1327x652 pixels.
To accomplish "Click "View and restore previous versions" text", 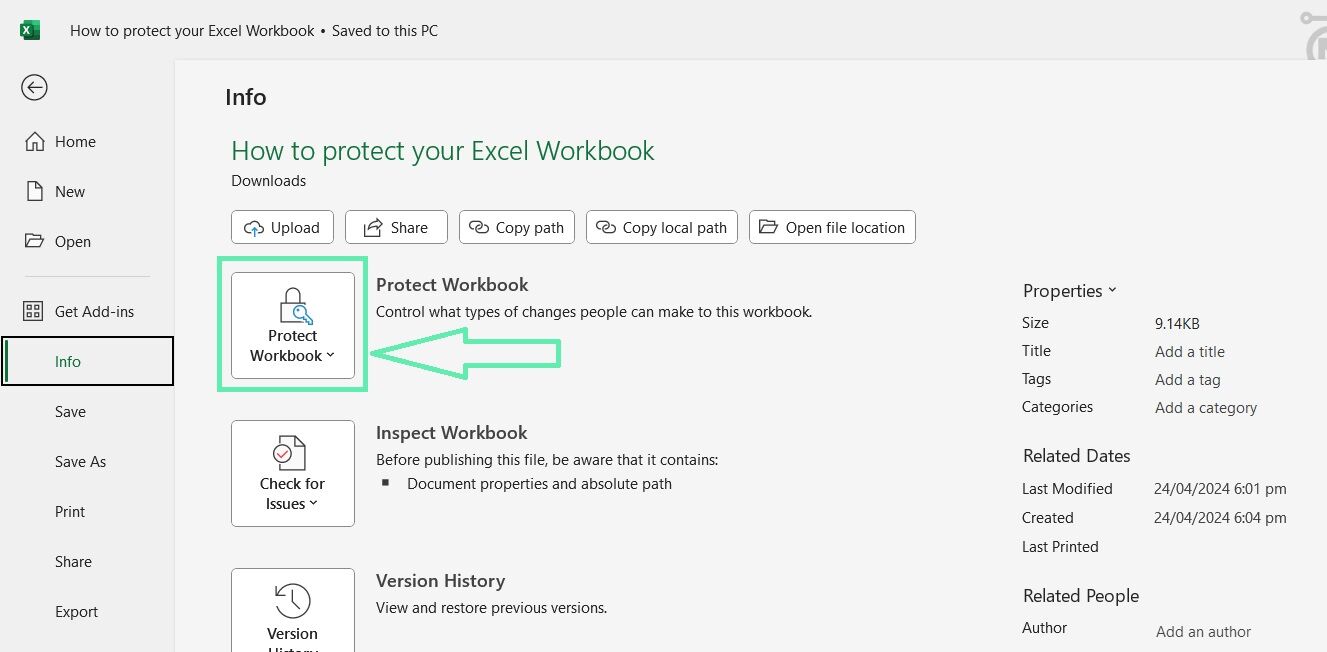I will click(491, 608).
